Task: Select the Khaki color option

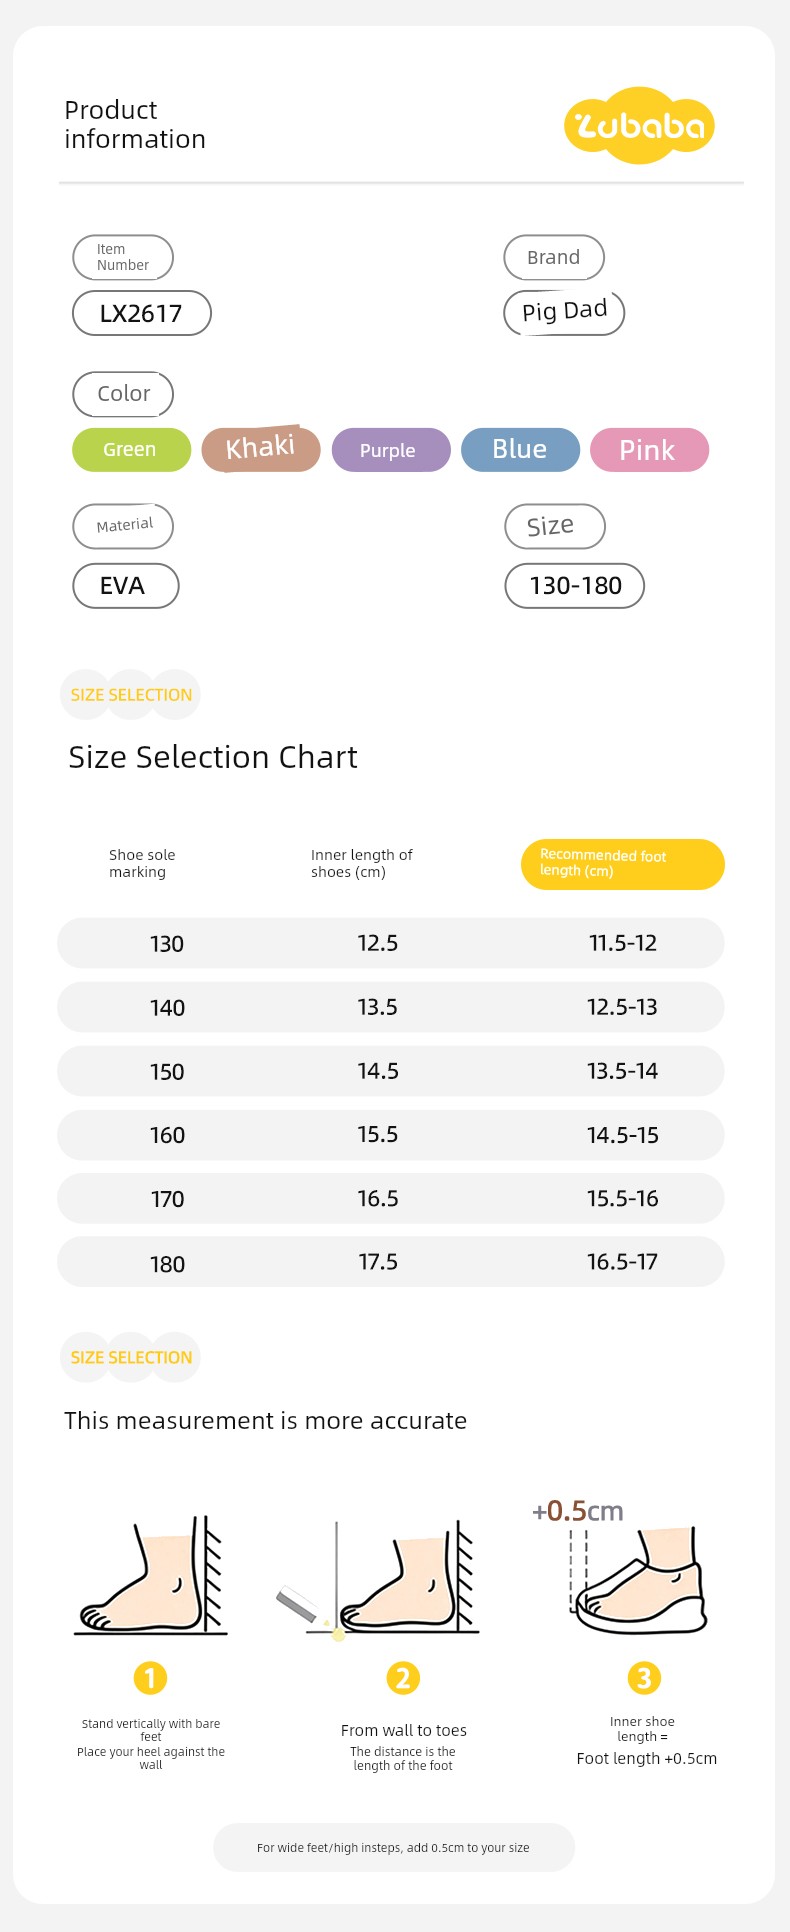Action: pos(261,448)
